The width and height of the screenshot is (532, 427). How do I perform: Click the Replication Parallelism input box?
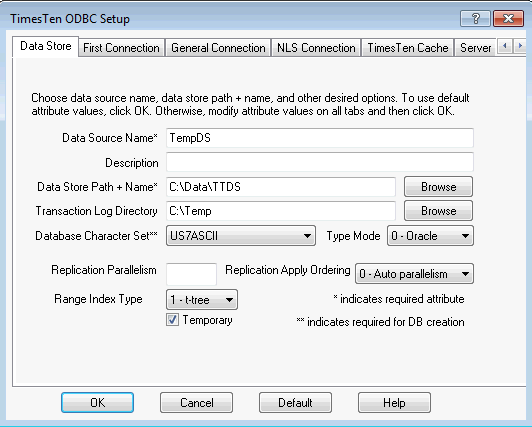(191, 274)
